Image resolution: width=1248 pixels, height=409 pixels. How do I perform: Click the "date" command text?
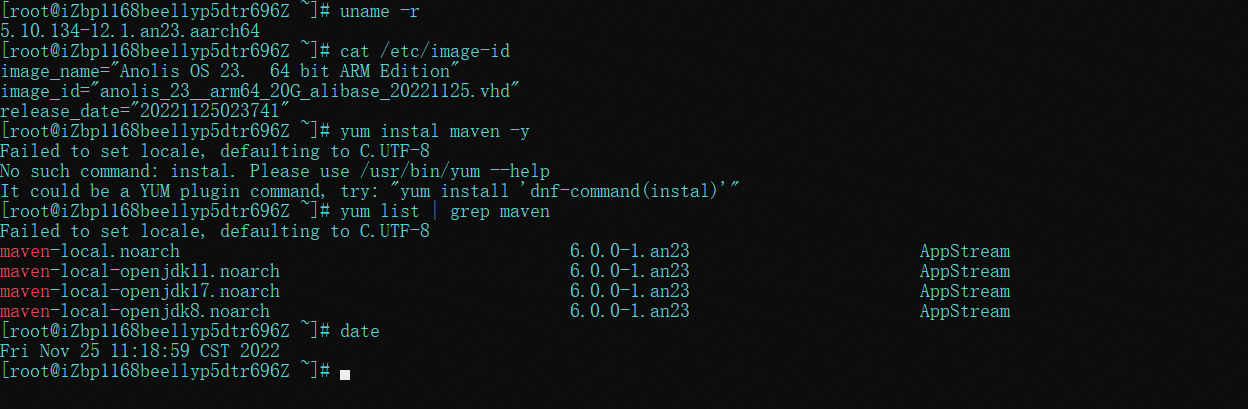pyautogui.click(x=360, y=331)
